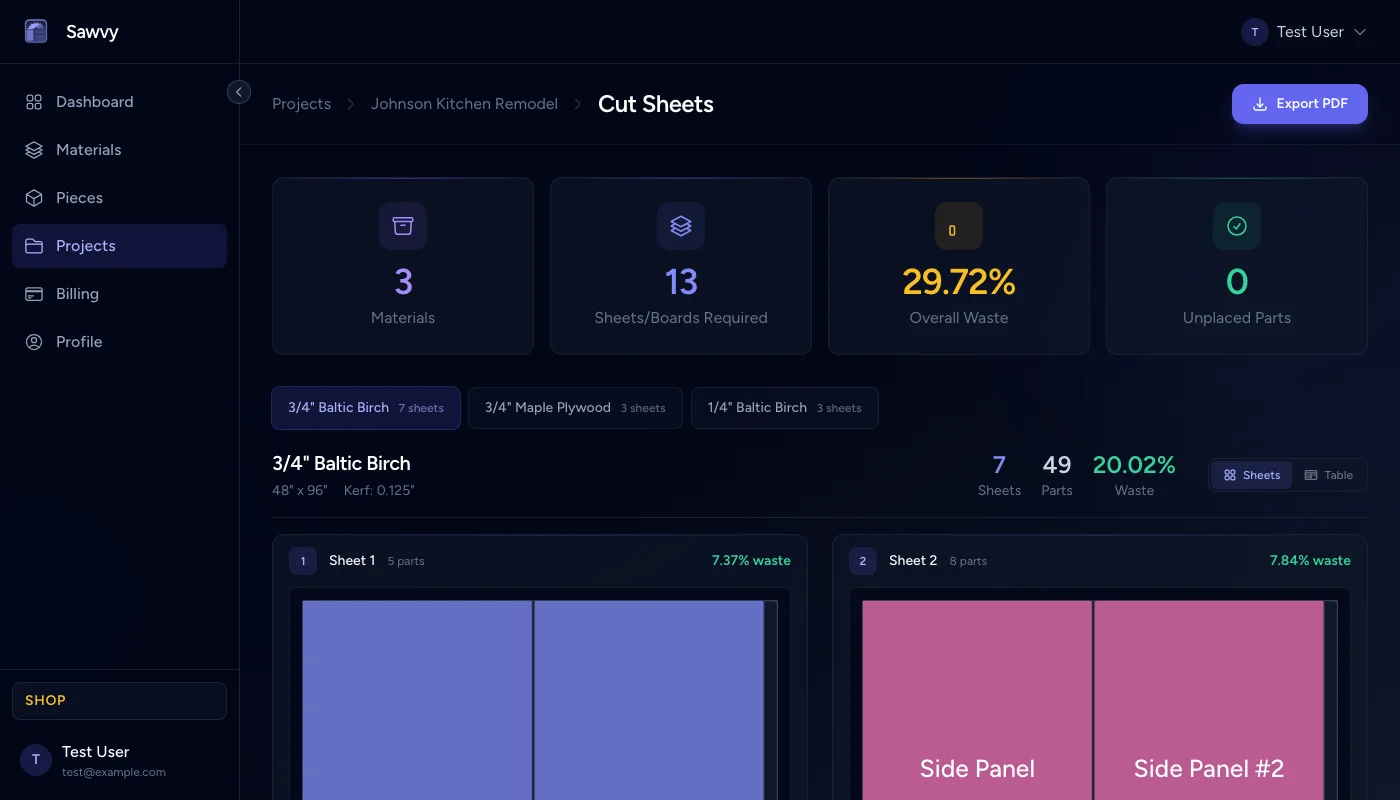Collapse the sidebar with the chevron button
1400x800 pixels.
coord(239,92)
